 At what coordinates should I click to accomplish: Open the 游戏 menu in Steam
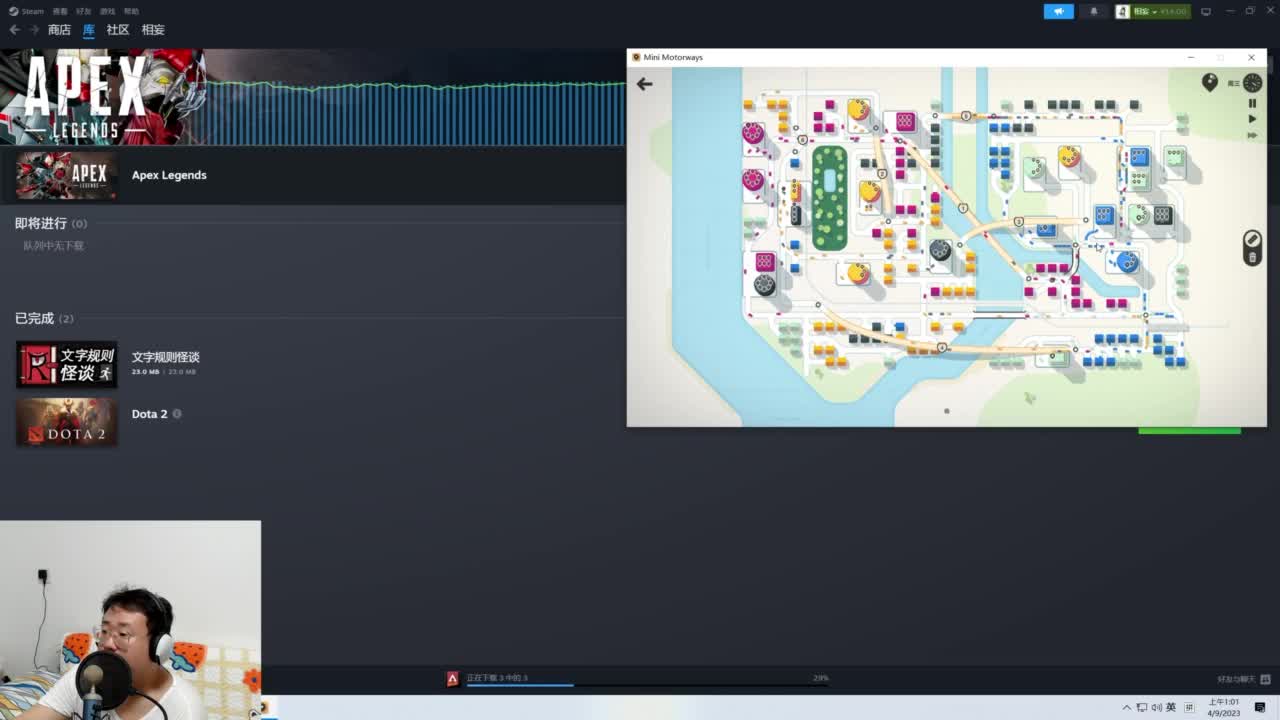pyautogui.click(x=108, y=11)
